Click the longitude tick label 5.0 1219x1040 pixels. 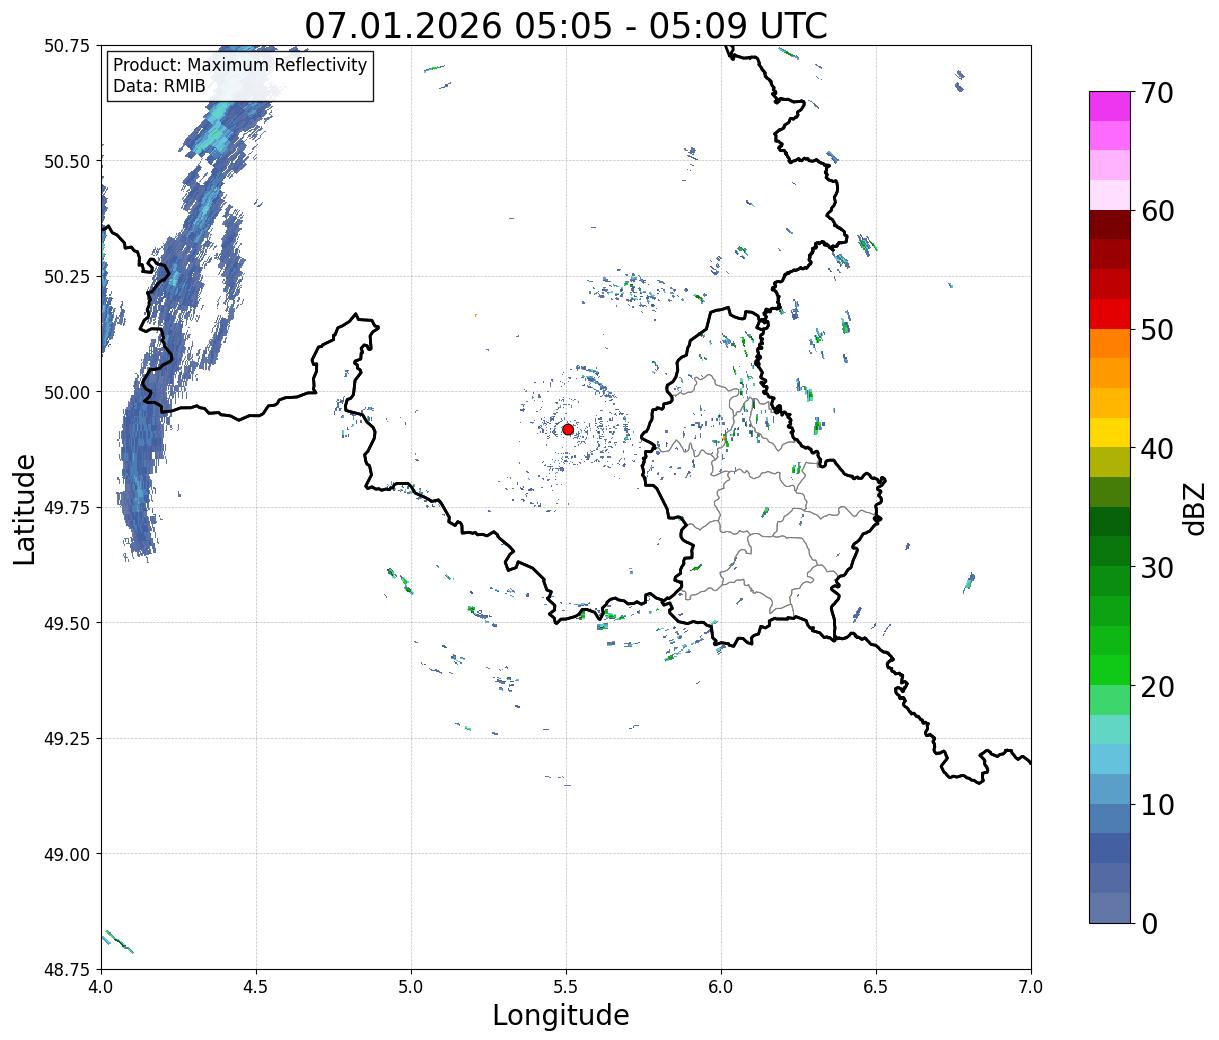[411, 987]
